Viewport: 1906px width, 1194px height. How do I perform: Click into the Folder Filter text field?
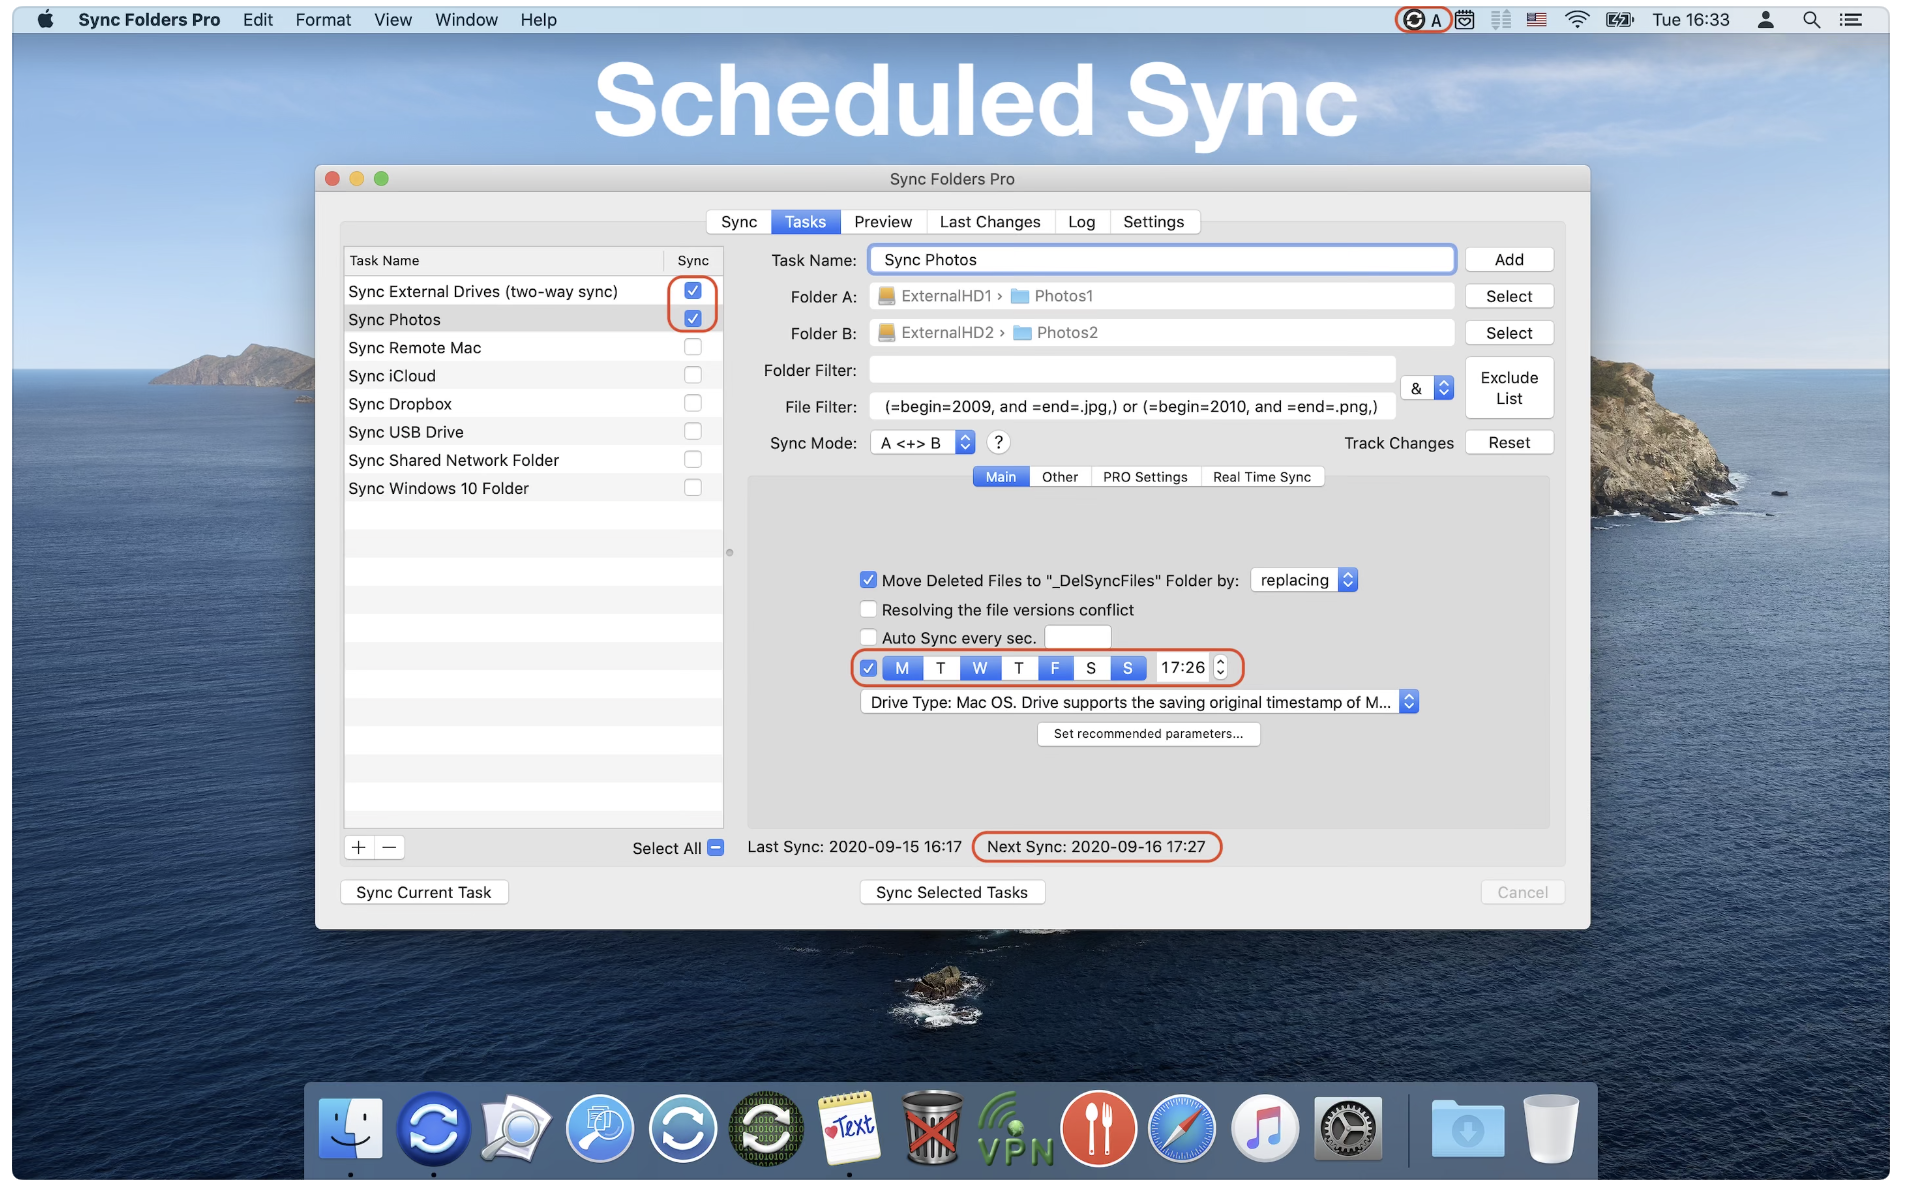(1131, 370)
